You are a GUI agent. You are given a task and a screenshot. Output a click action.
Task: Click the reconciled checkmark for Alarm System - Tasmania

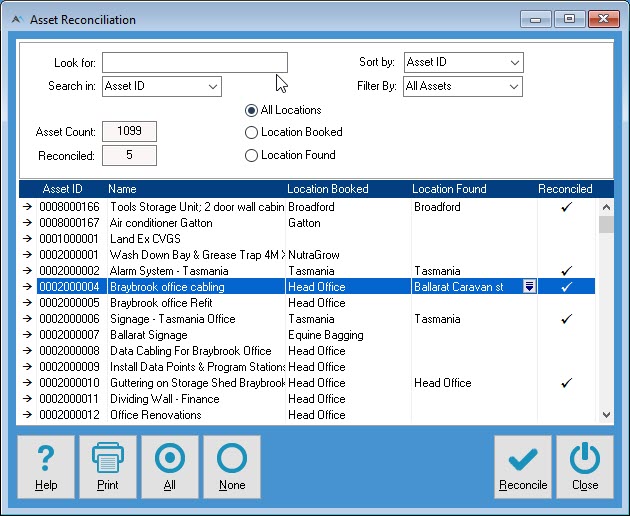tap(566, 271)
